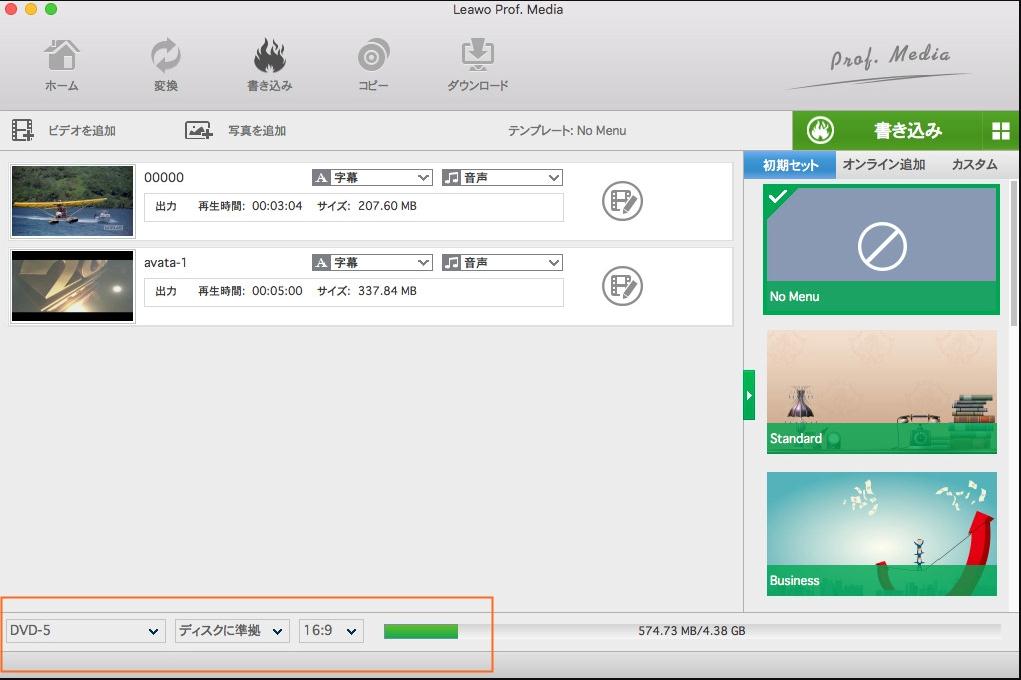Screen dimensions: 1021x680
Task: Click the ビデオを追加 add video label
Action: tap(82, 131)
